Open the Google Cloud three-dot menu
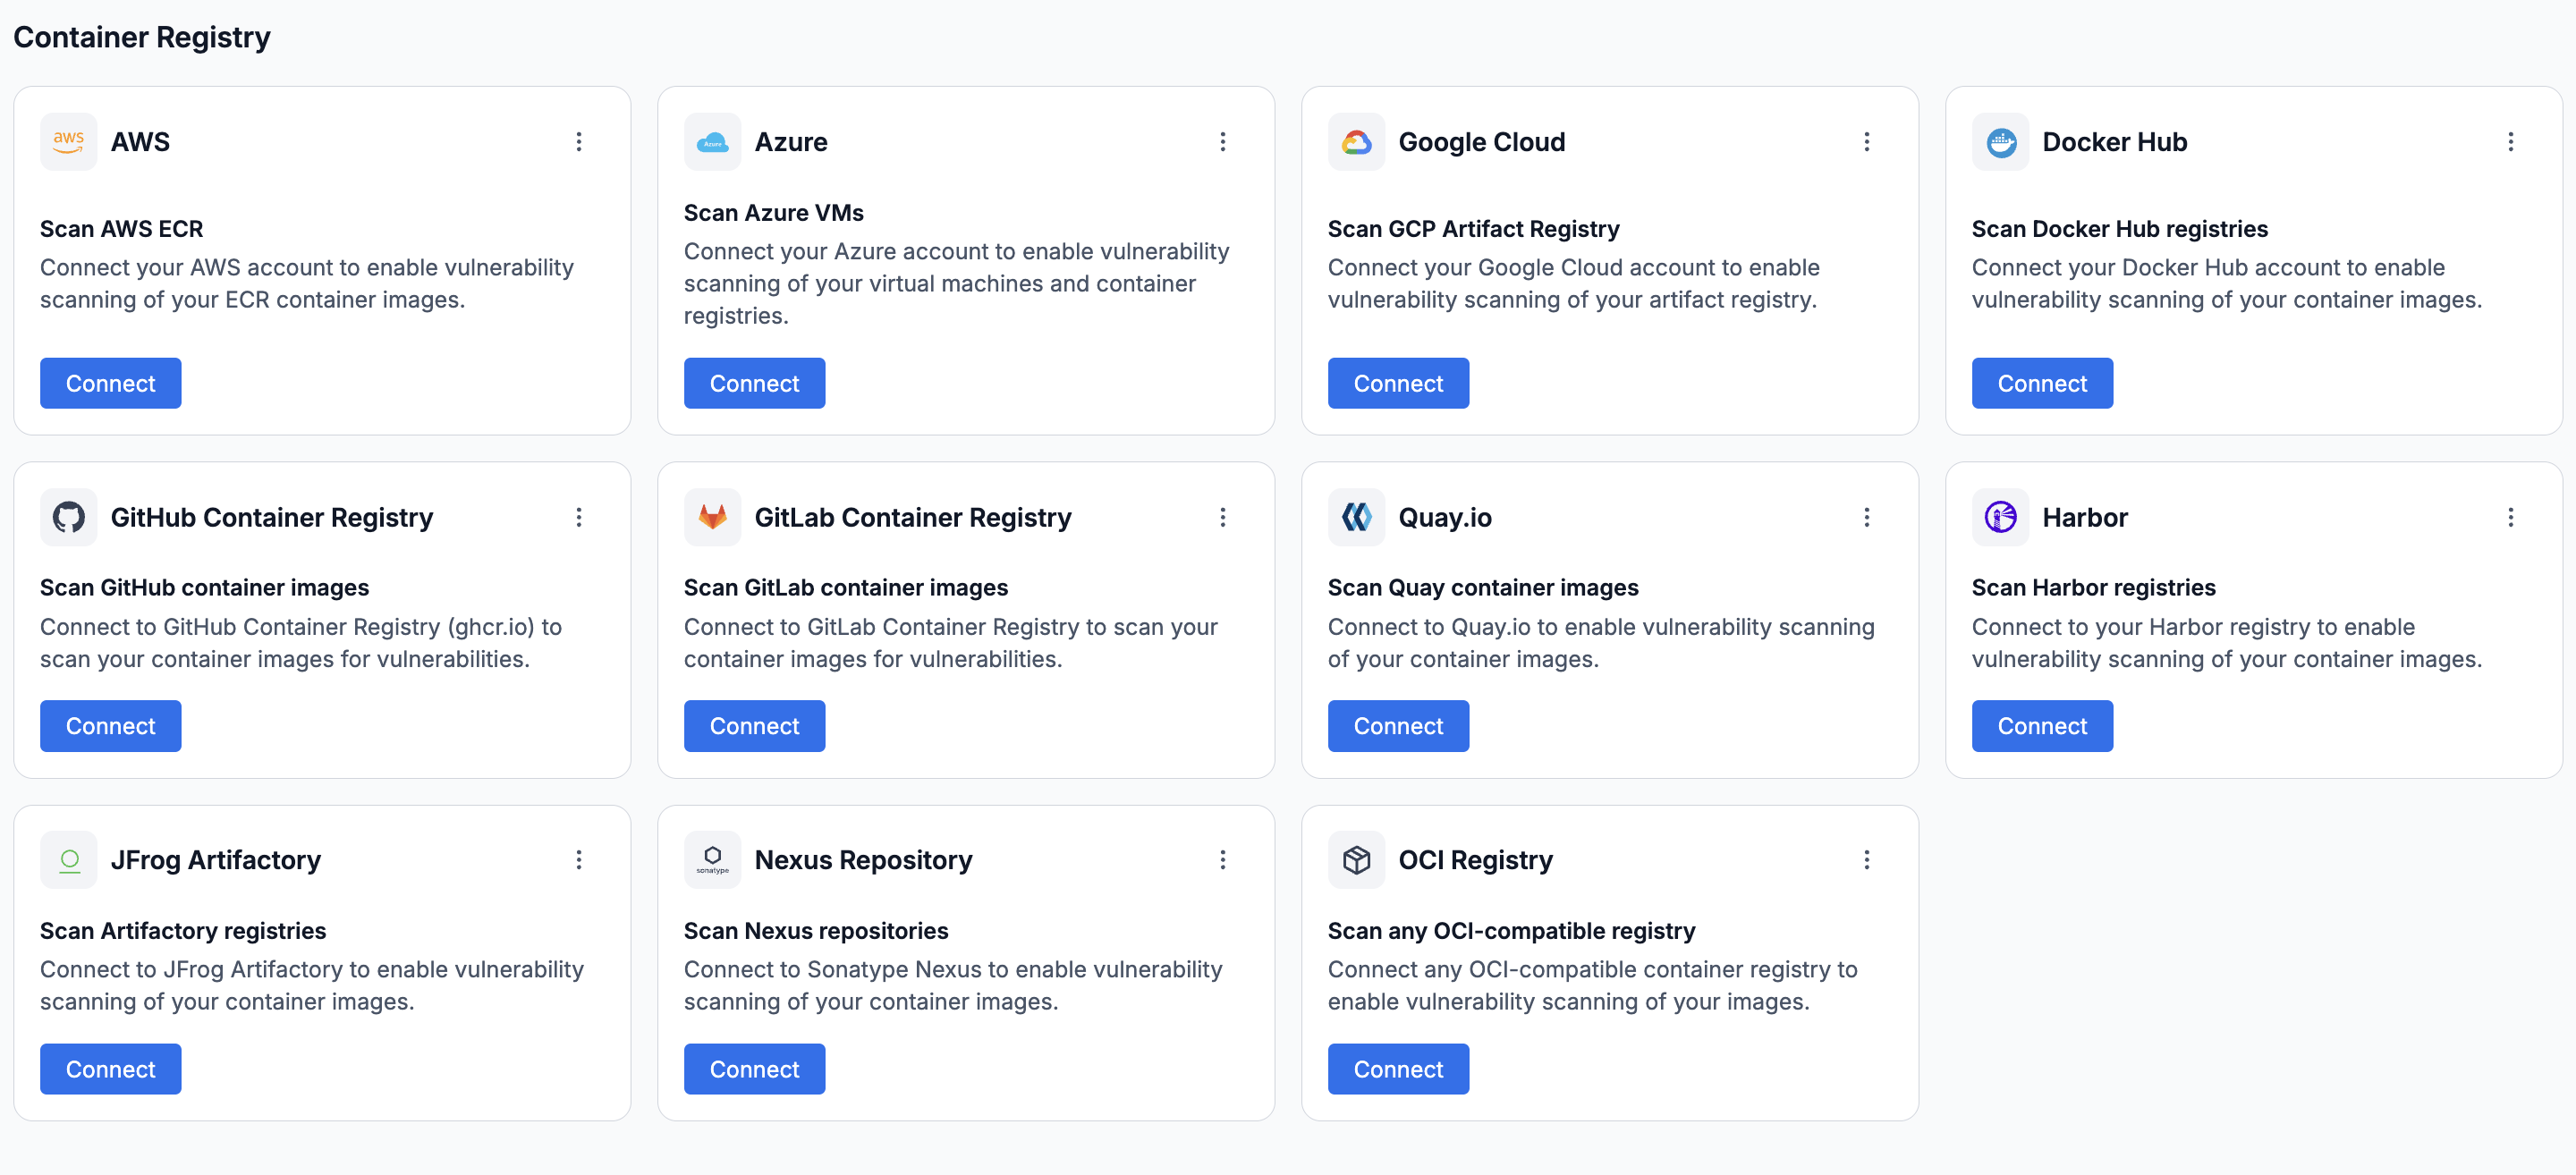The width and height of the screenshot is (2576, 1175). [1866, 142]
